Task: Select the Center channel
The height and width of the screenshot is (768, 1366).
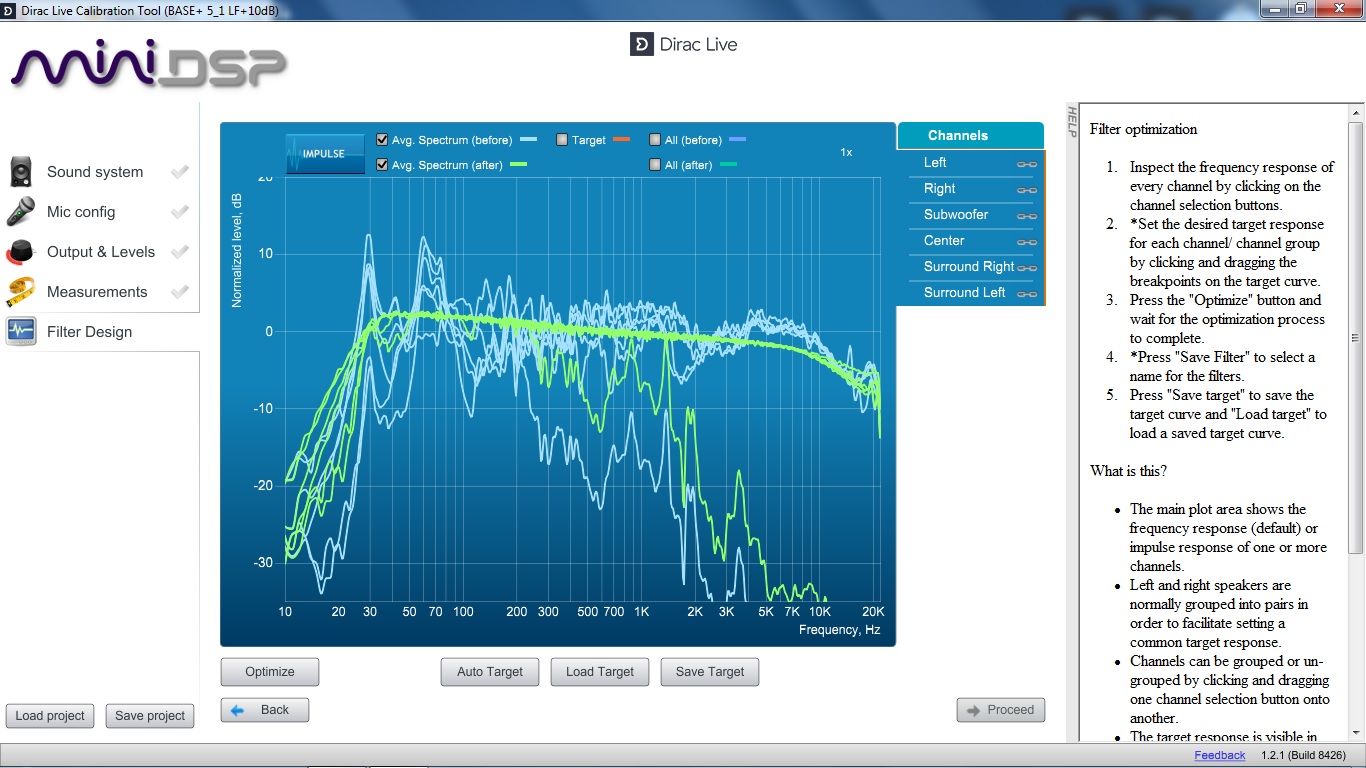Action: (x=944, y=241)
